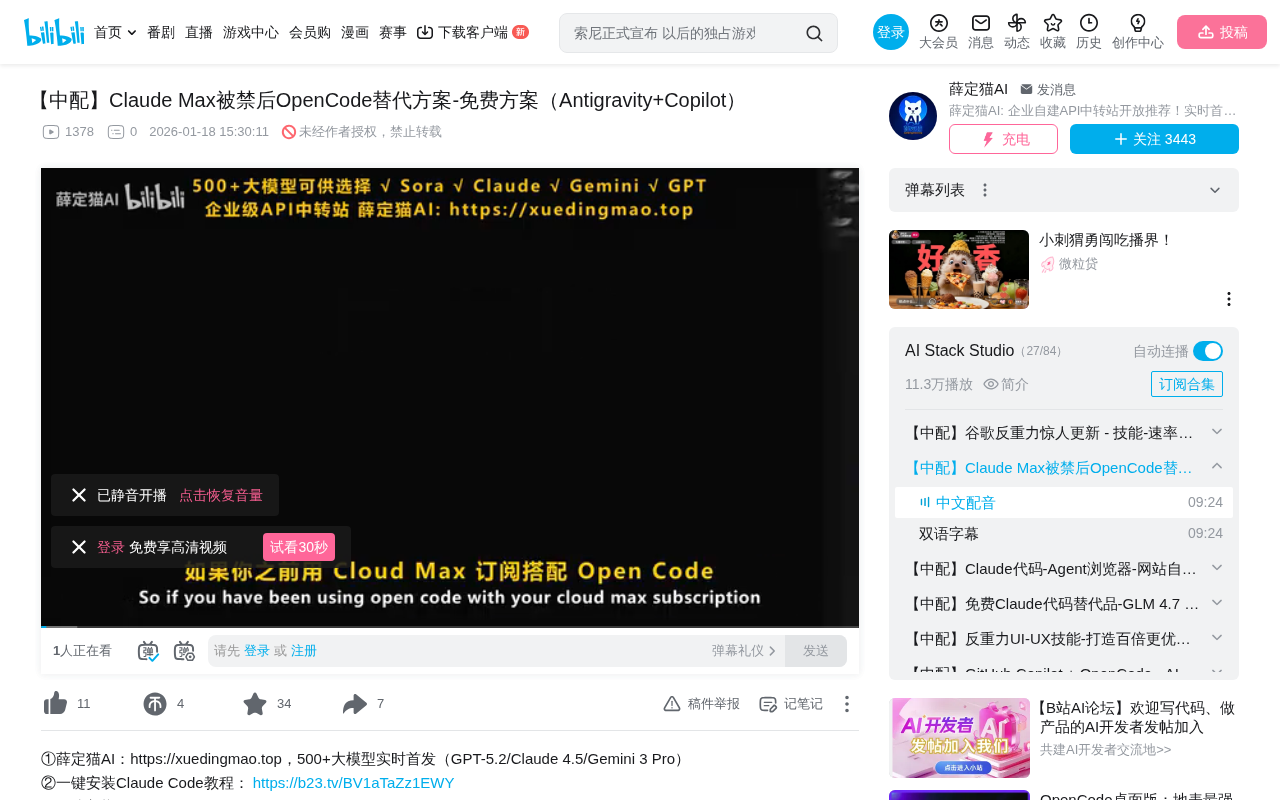Give a coin to the video
This screenshot has width=1280, height=800.
pyautogui.click(x=155, y=704)
